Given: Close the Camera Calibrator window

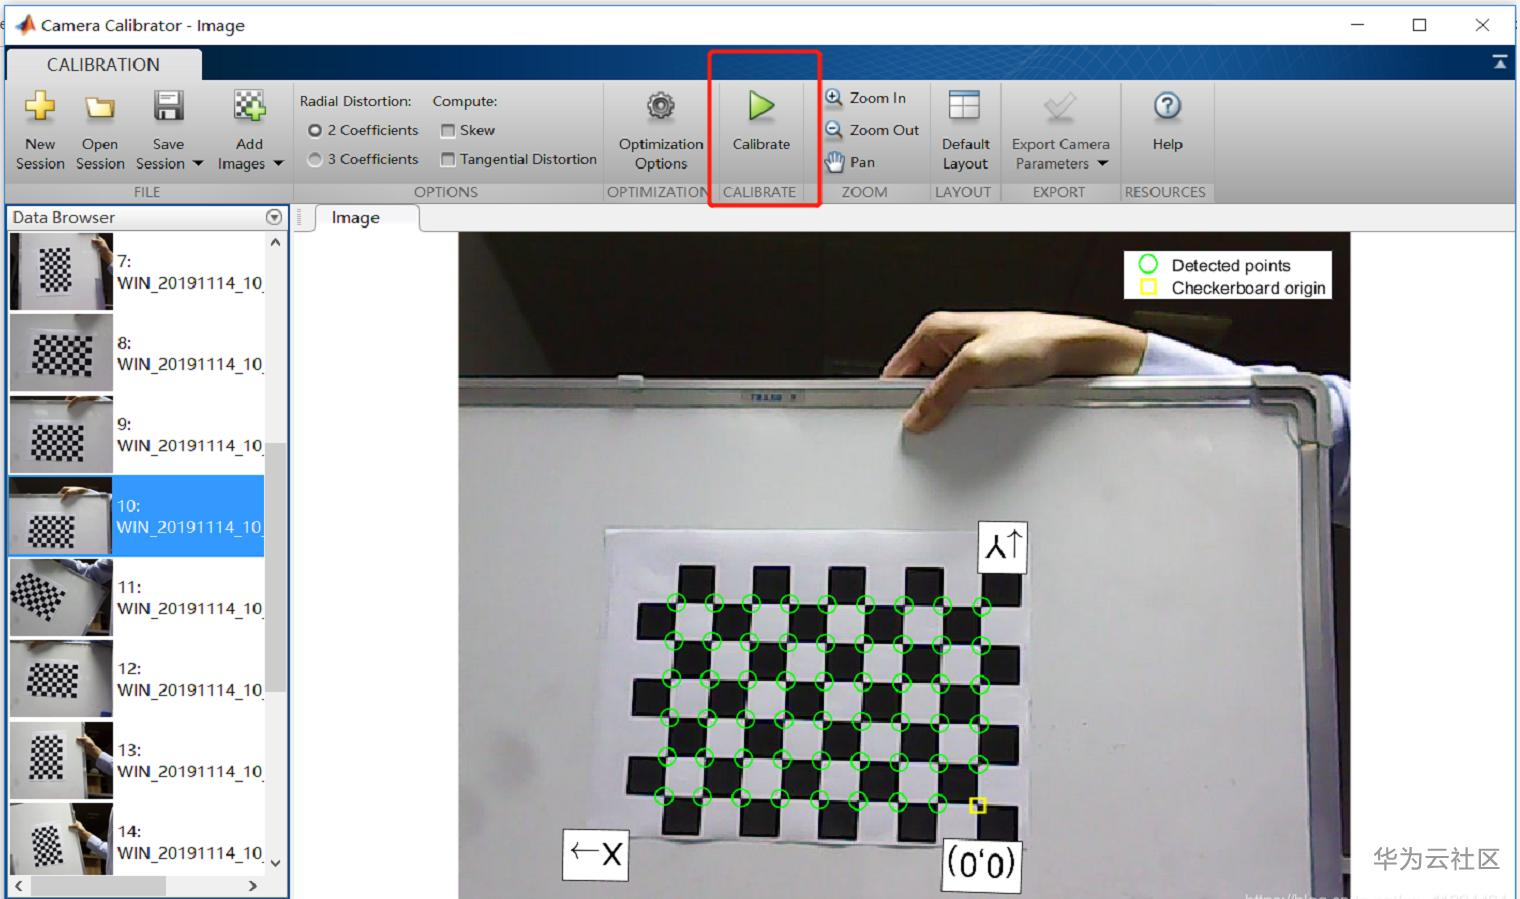Looking at the screenshot, I should (1482, 25).
